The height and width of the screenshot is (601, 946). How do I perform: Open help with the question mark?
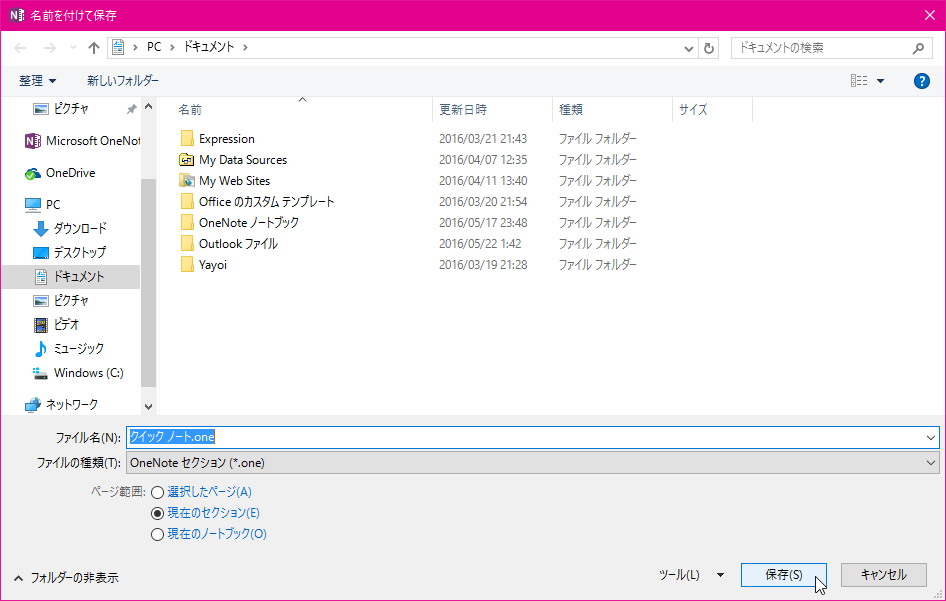pyautogui.click(x=921, y=81)
